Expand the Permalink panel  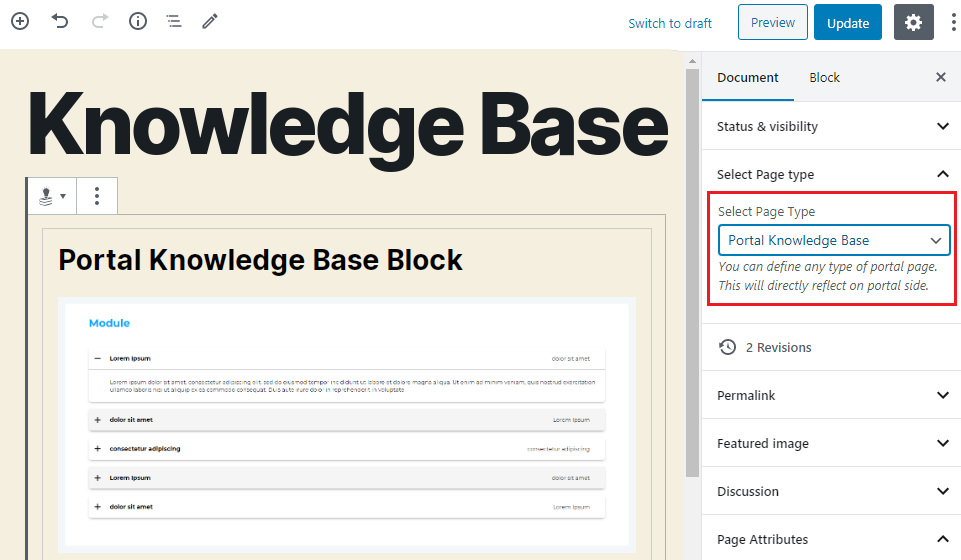click(831, 395)
